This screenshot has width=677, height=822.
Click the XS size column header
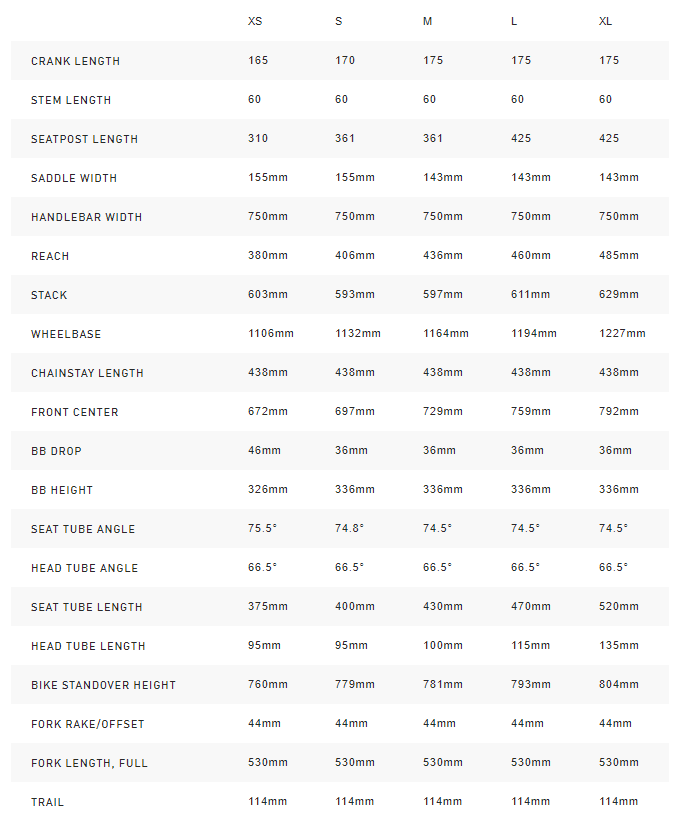257,21
